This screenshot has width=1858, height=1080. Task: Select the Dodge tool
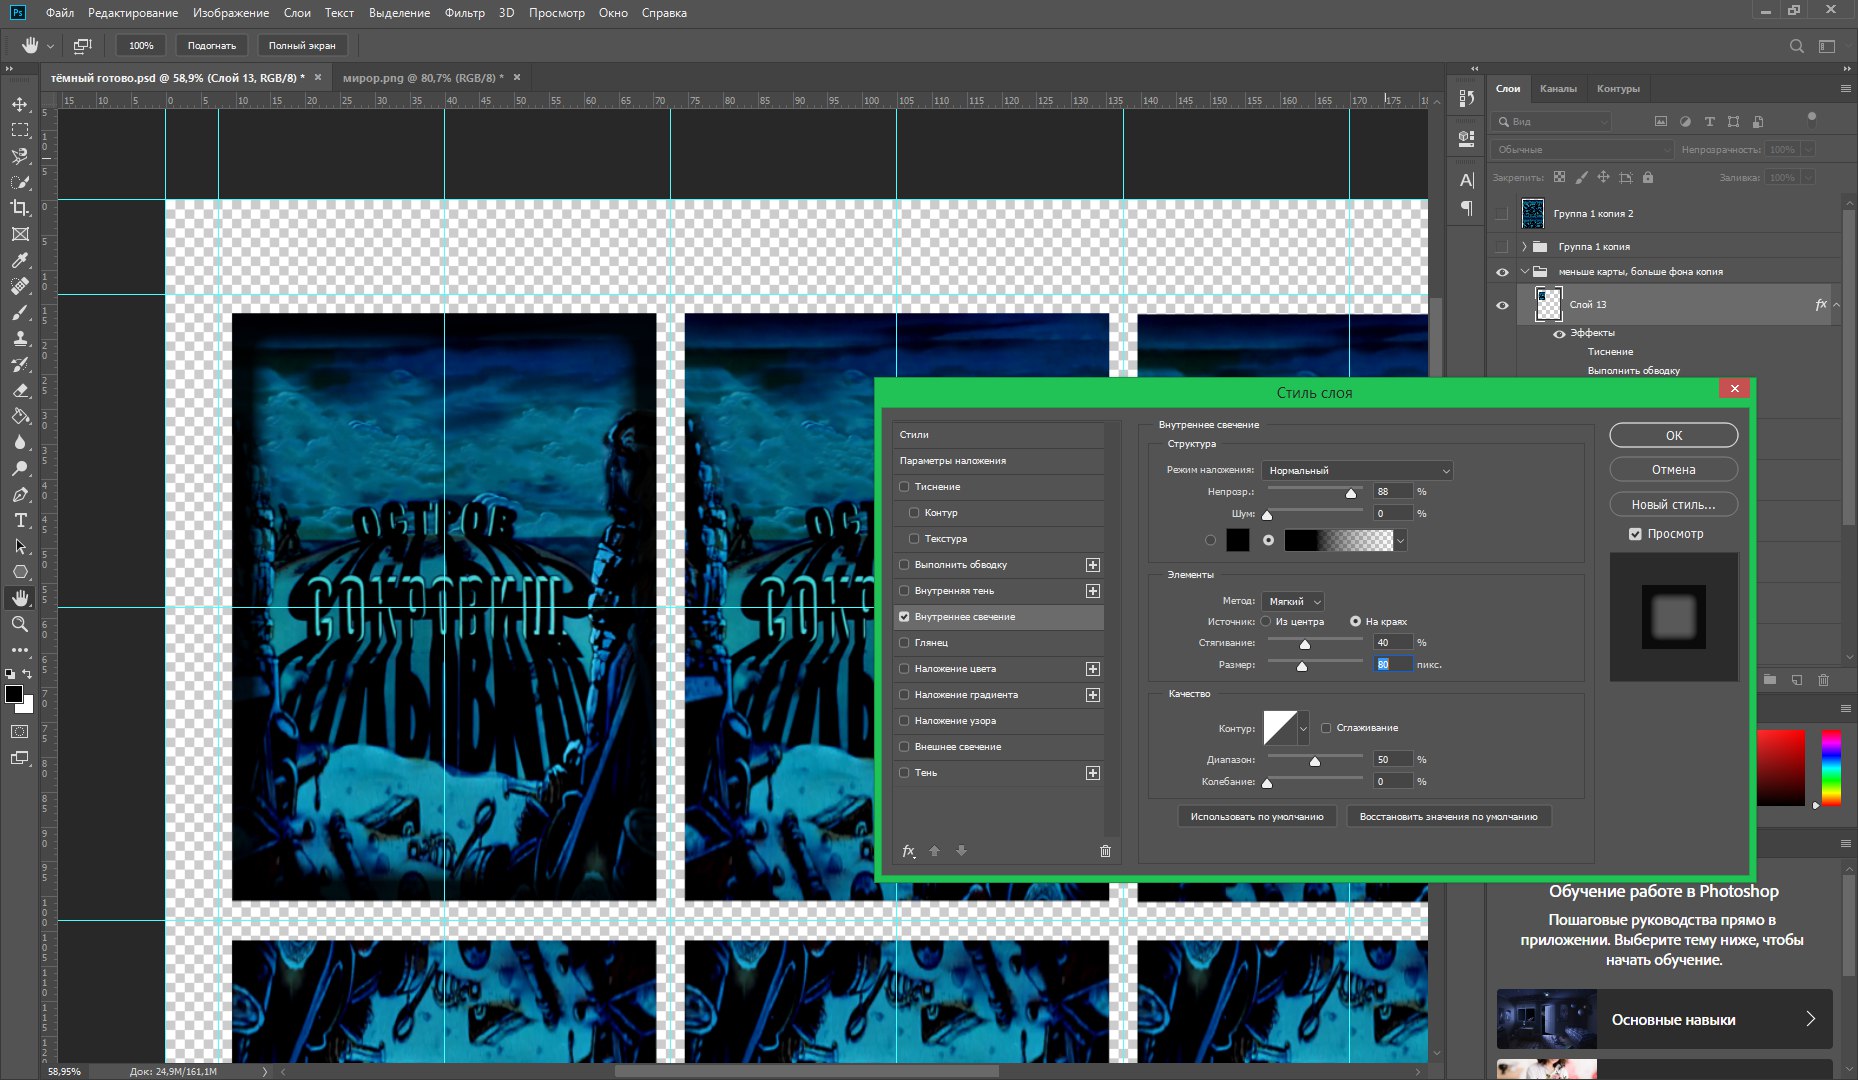point(20,469)
